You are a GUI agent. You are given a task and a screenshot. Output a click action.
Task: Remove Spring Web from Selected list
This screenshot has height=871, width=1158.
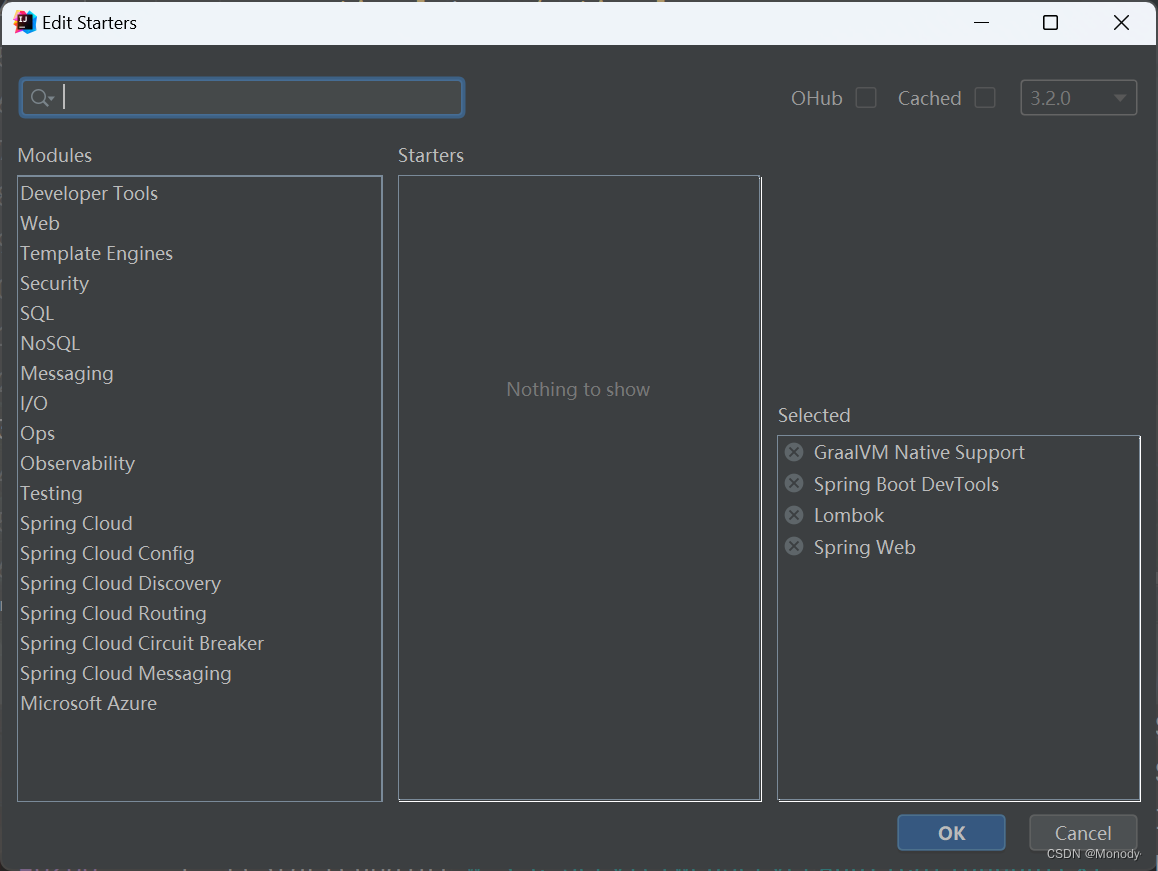pyautogui.click(x=794, y=547)
